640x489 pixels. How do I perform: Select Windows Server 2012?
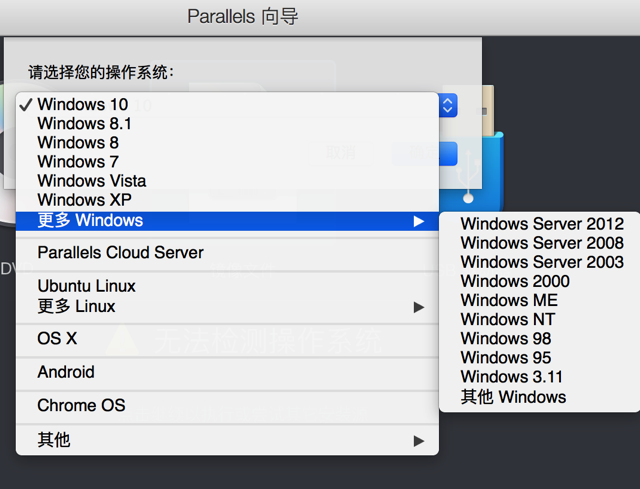[541, 224]
